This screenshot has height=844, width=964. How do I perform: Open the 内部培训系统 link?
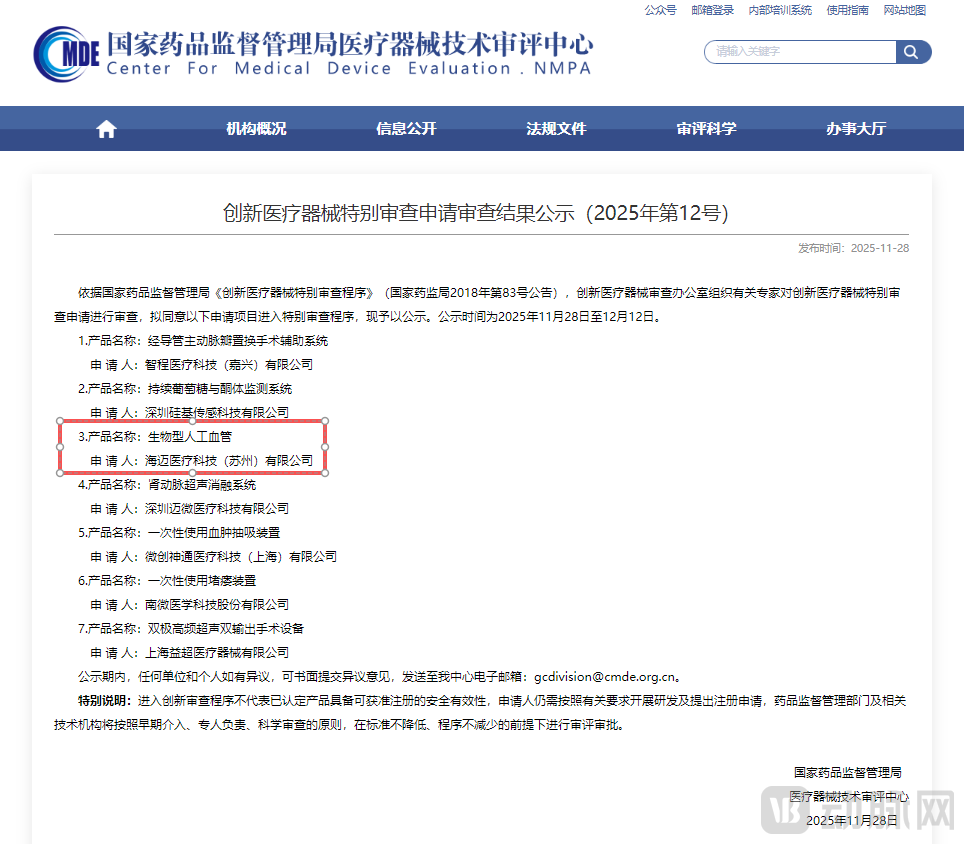point(780,10)
